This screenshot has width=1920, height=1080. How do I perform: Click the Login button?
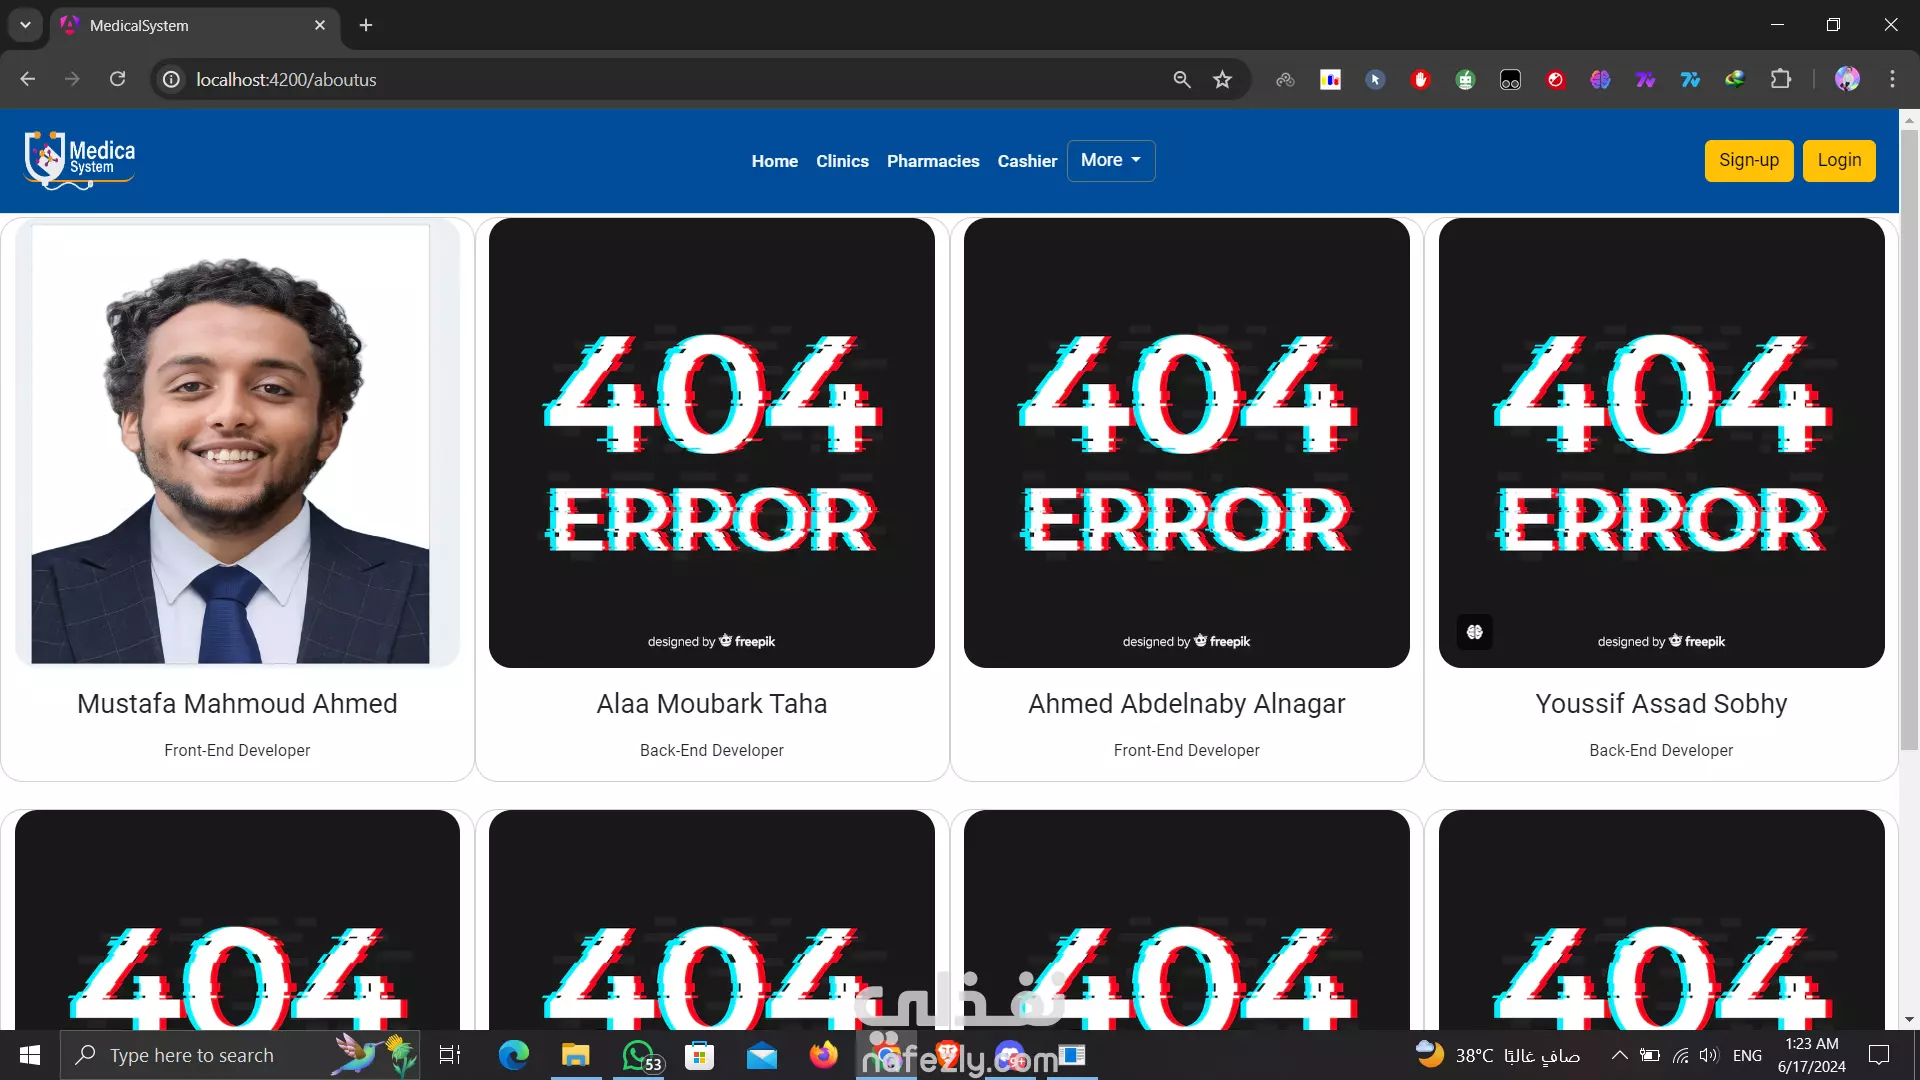coord(1839,161)
